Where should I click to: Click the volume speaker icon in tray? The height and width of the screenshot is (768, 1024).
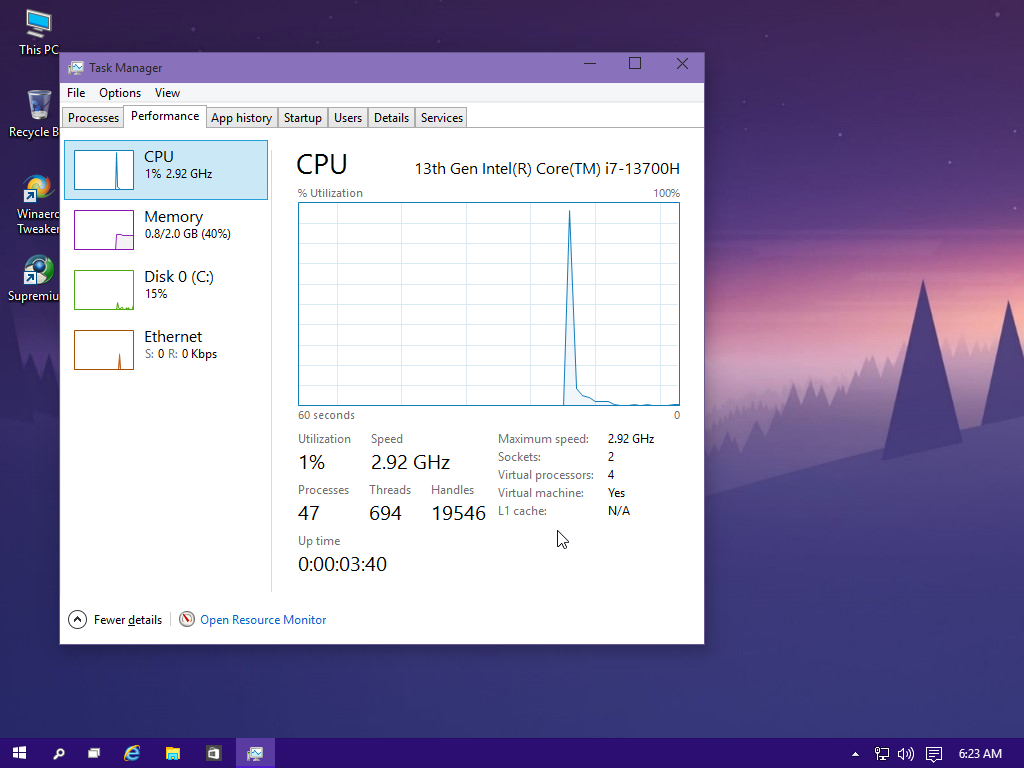pyautogui.click(x=906, y=754)
